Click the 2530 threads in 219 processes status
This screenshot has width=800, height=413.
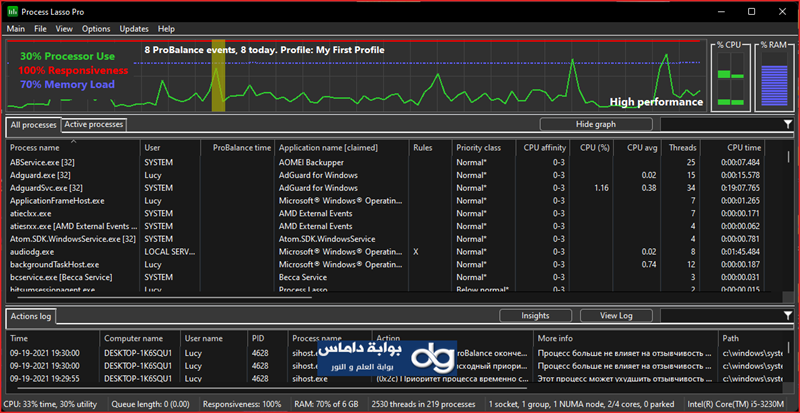424,404
